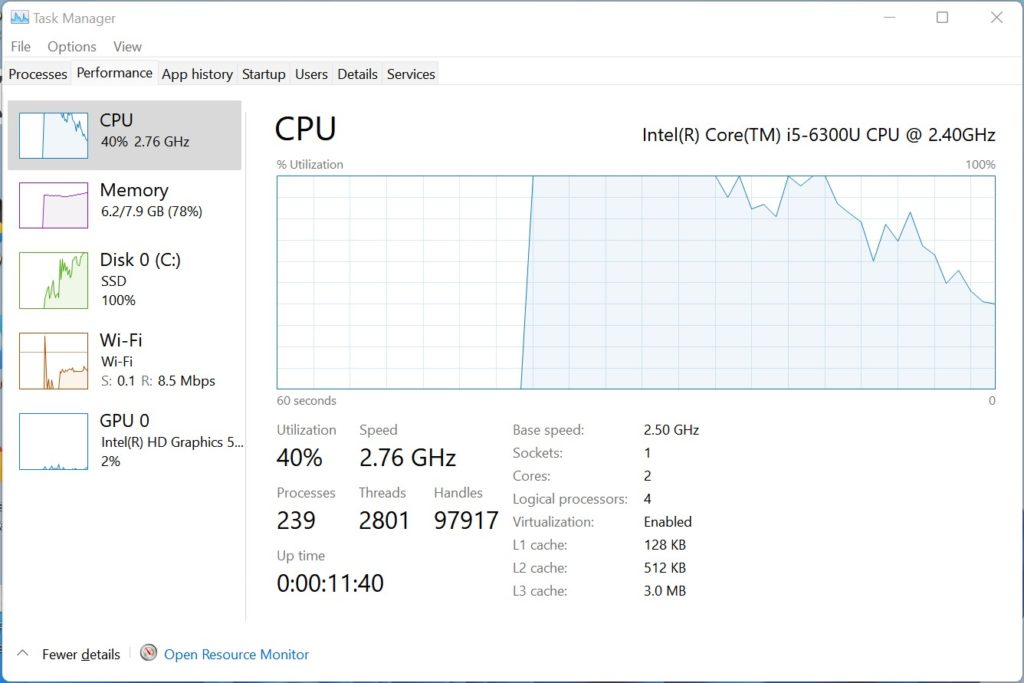Go to the Startup tab
Viewport: 1024px width, 683px height.
264,74
